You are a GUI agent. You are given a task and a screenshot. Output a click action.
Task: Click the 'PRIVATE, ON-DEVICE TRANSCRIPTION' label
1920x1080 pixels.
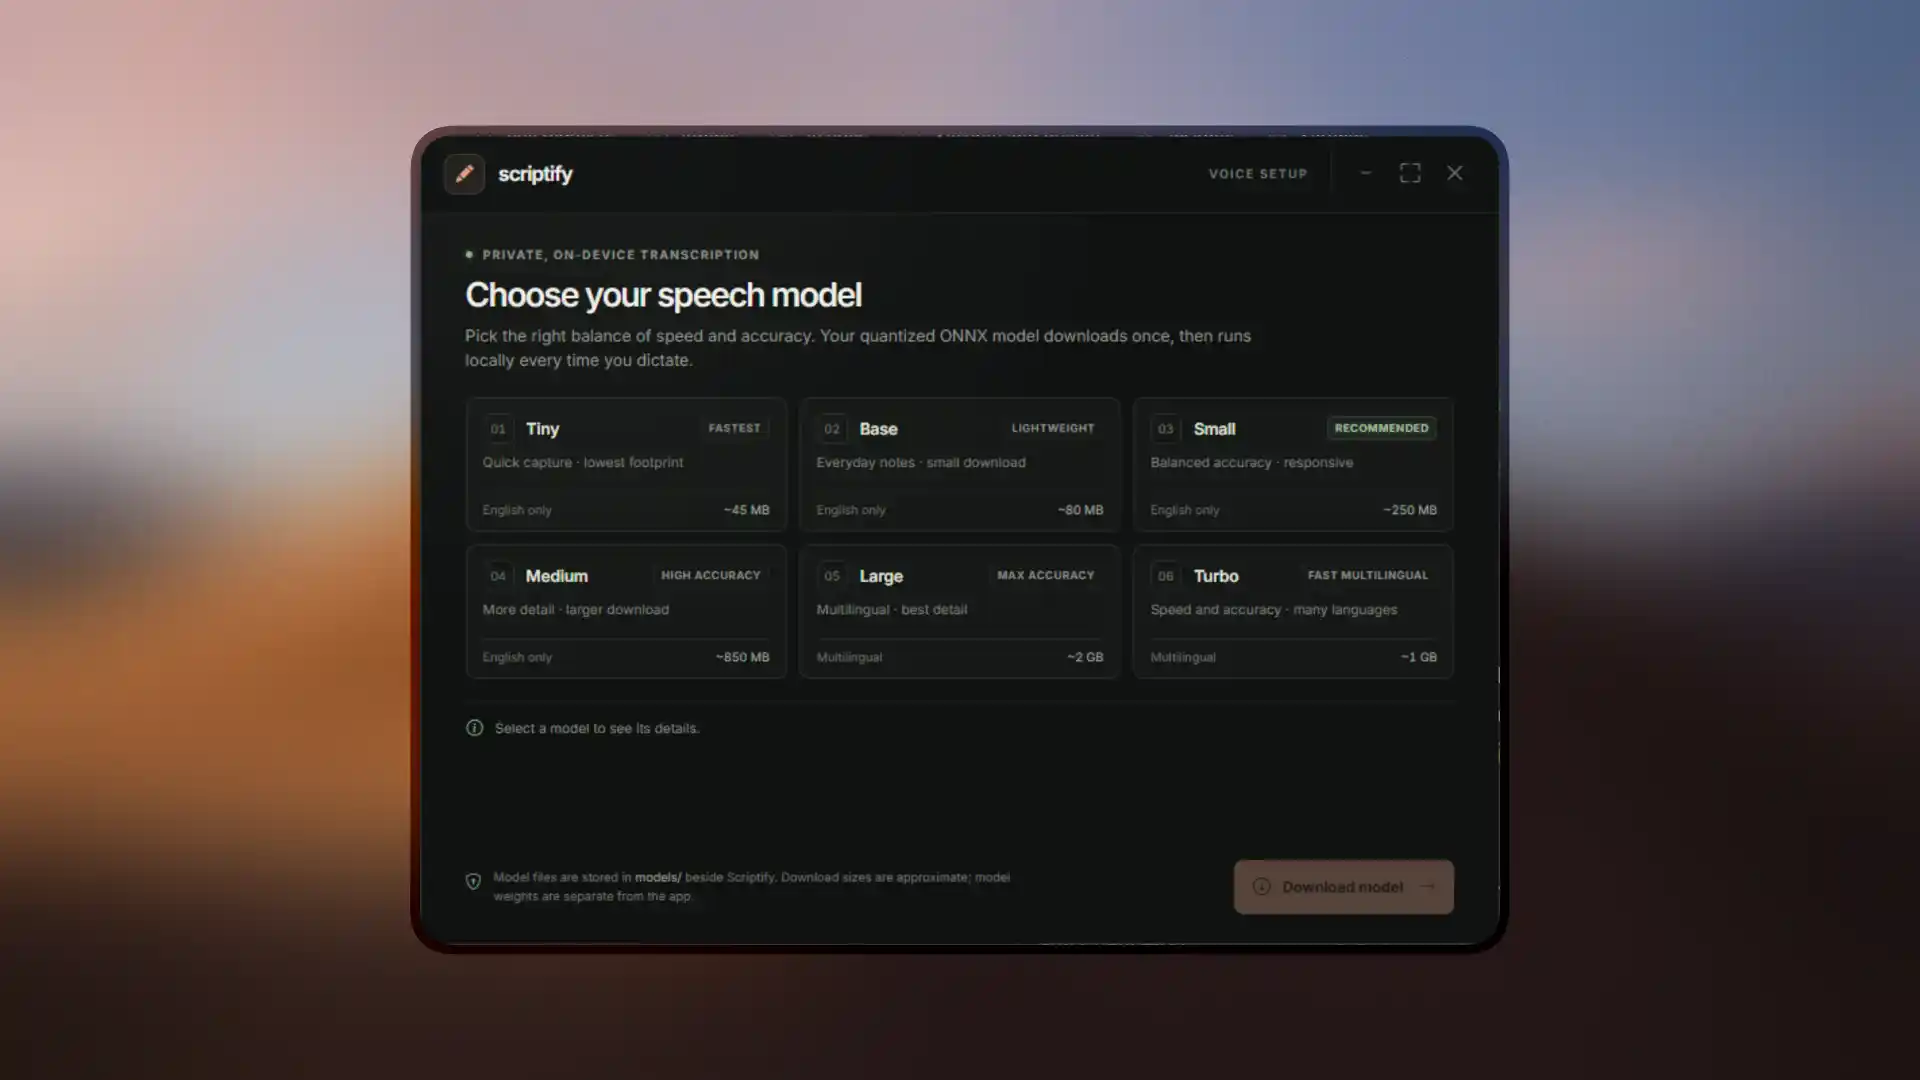(621, 255)
